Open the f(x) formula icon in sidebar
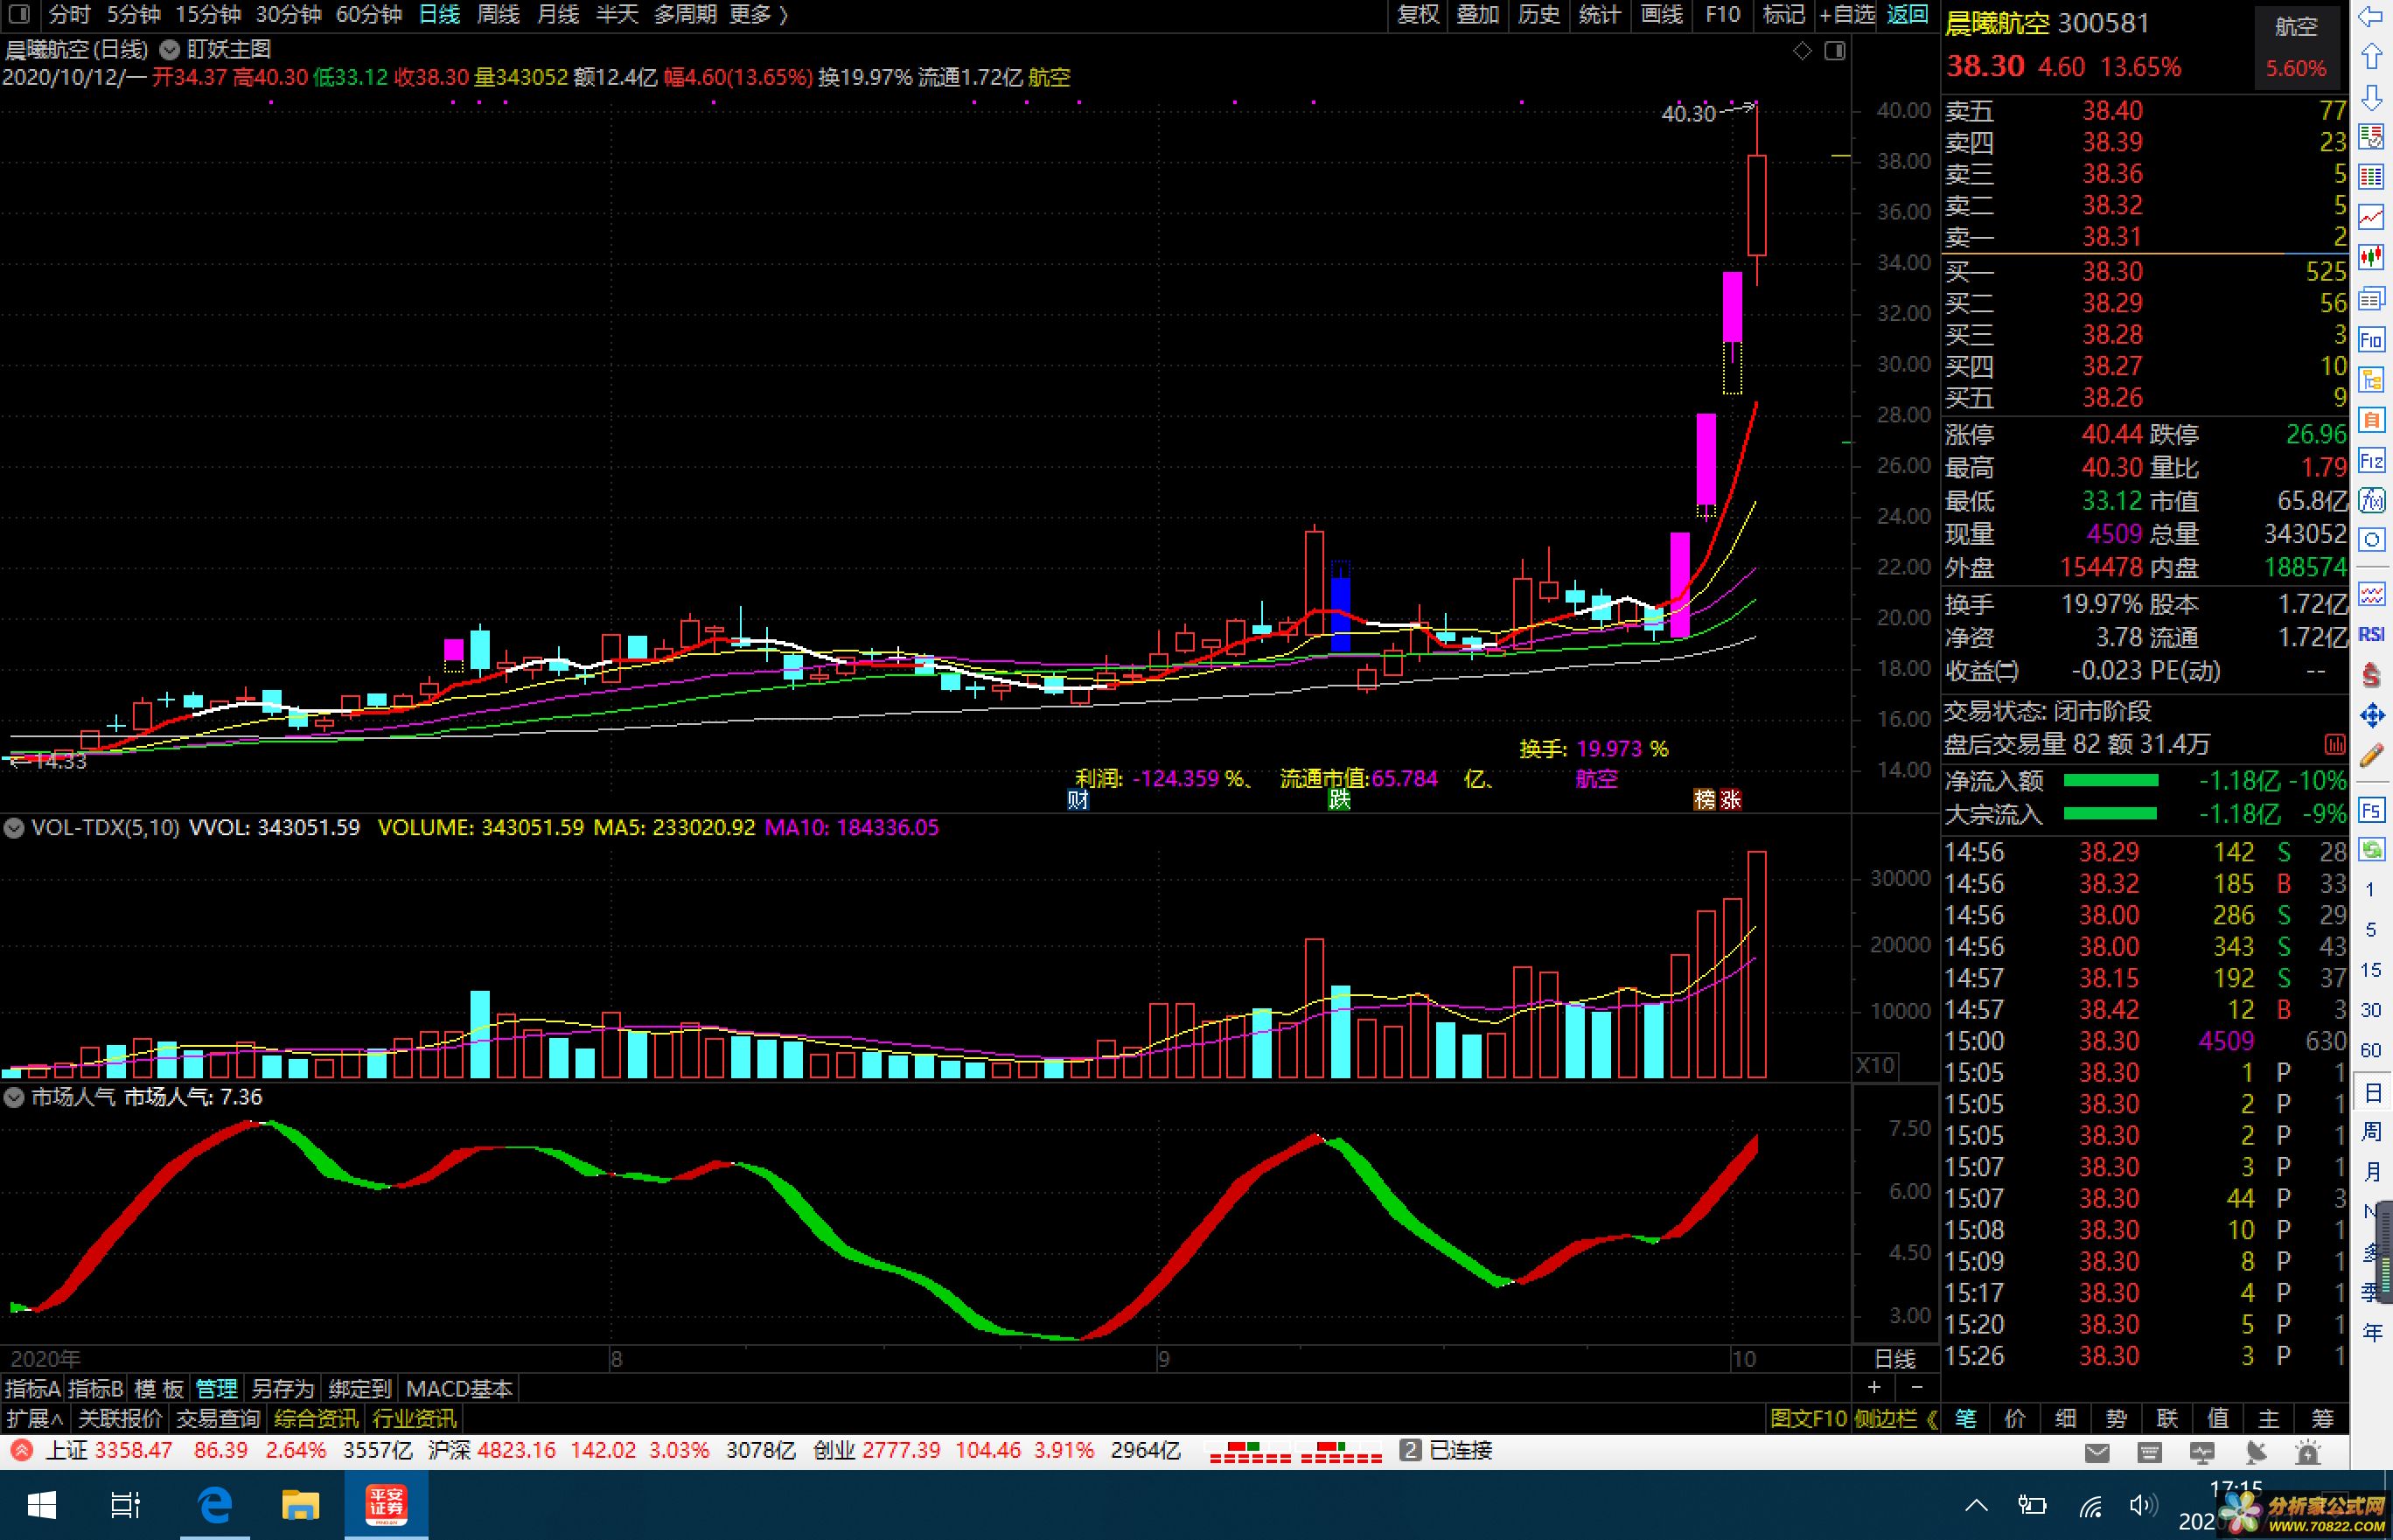 coord(2371,500)
